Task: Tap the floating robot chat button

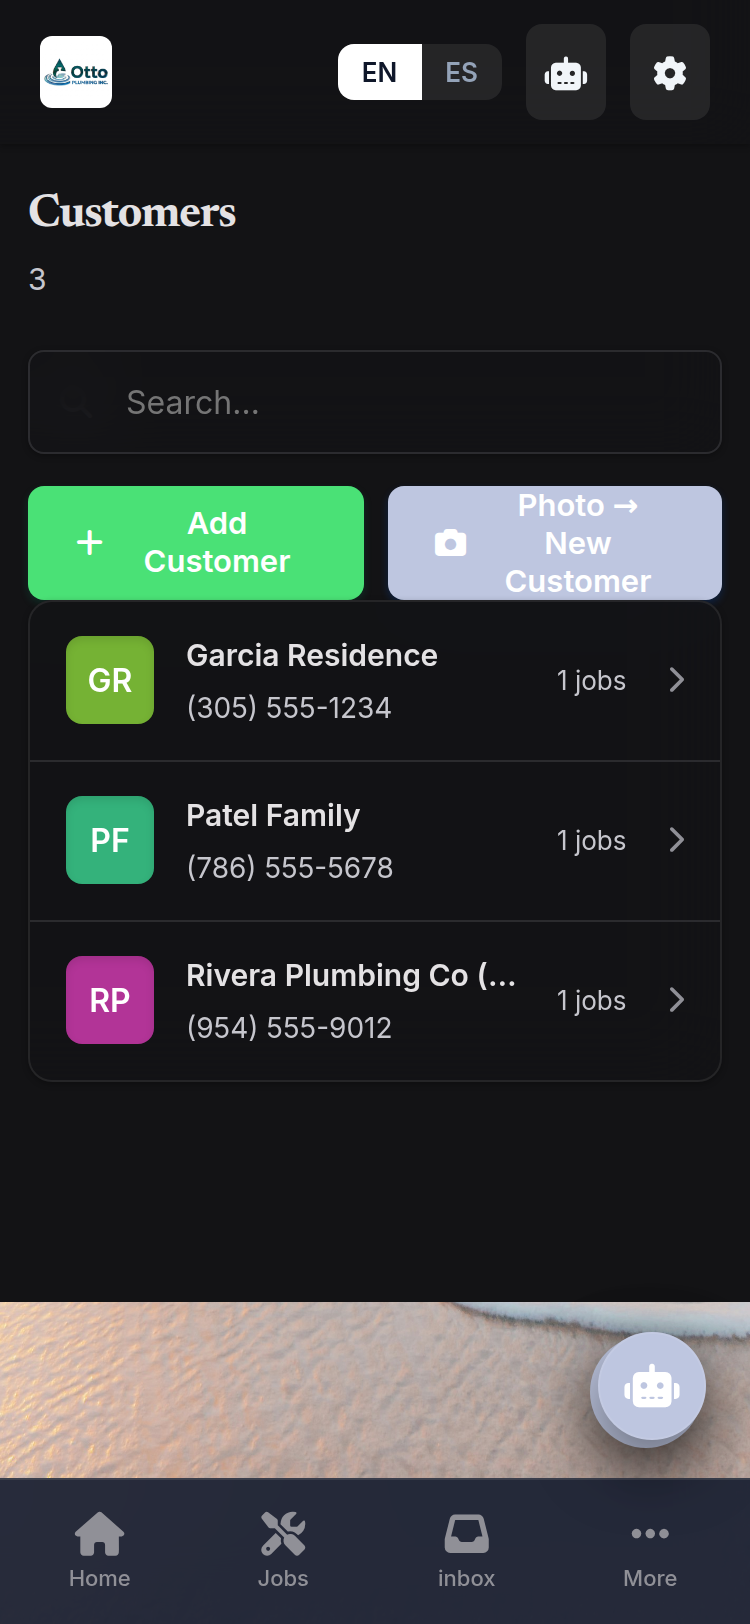Action: 652,1387
